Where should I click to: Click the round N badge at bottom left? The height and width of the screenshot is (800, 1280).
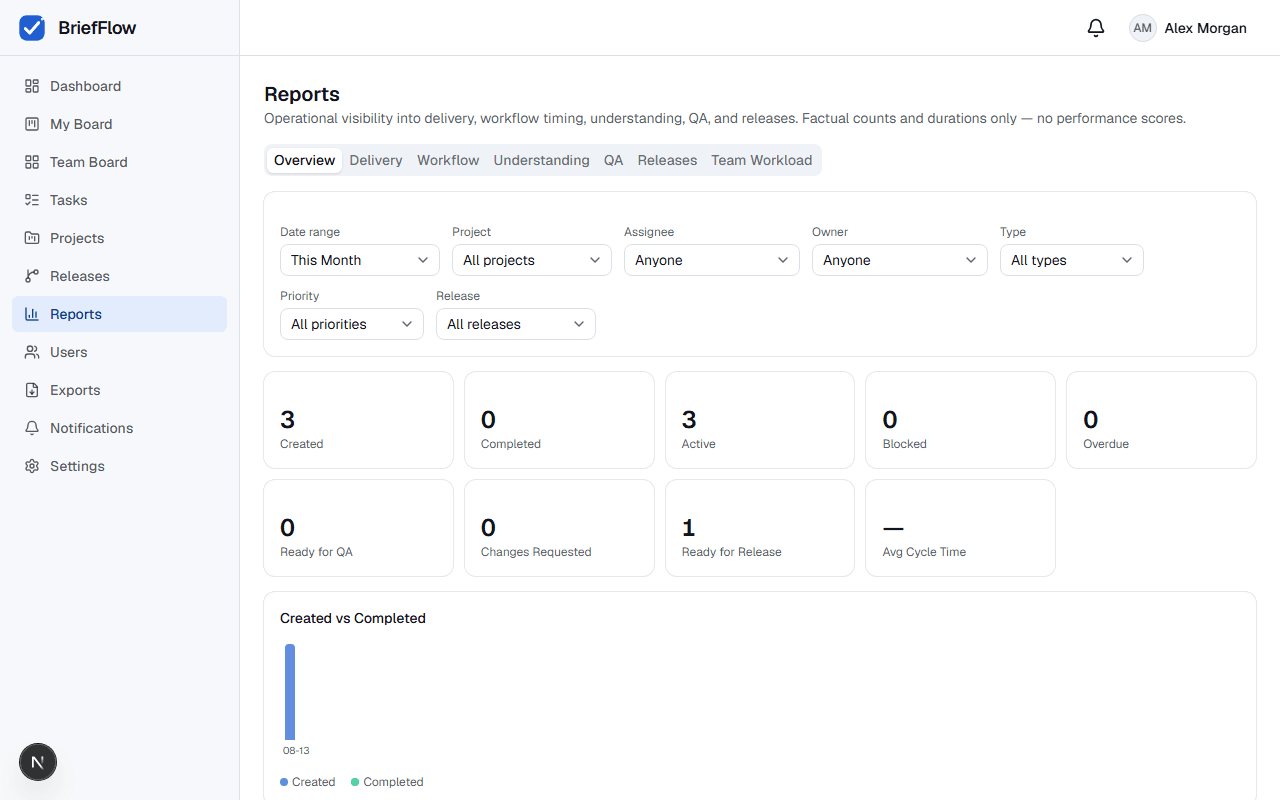click(x=38, y=763)
